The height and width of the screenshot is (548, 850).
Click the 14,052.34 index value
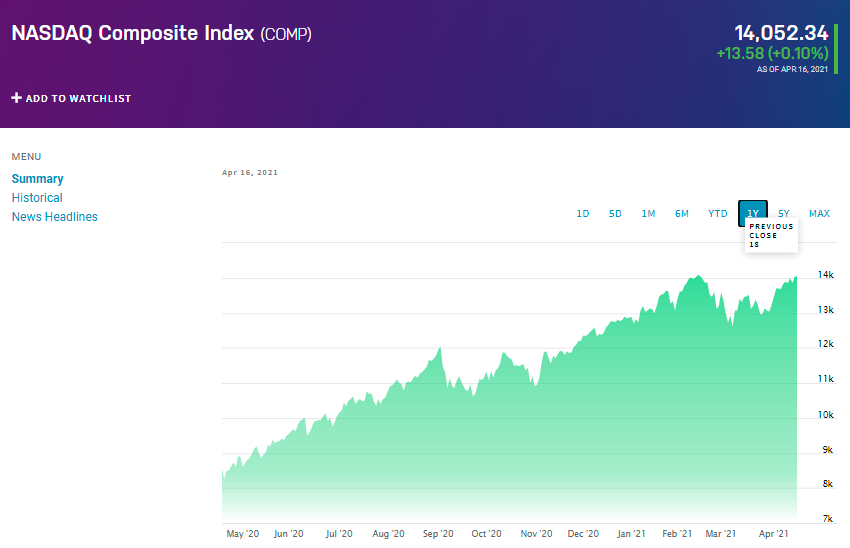[x=781, y=33]
